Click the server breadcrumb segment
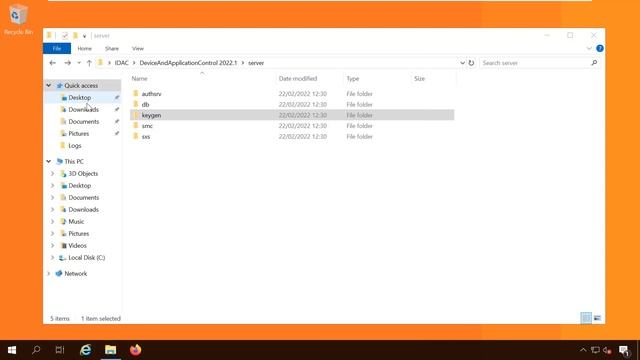640x360 pixels. pos(256,63)
